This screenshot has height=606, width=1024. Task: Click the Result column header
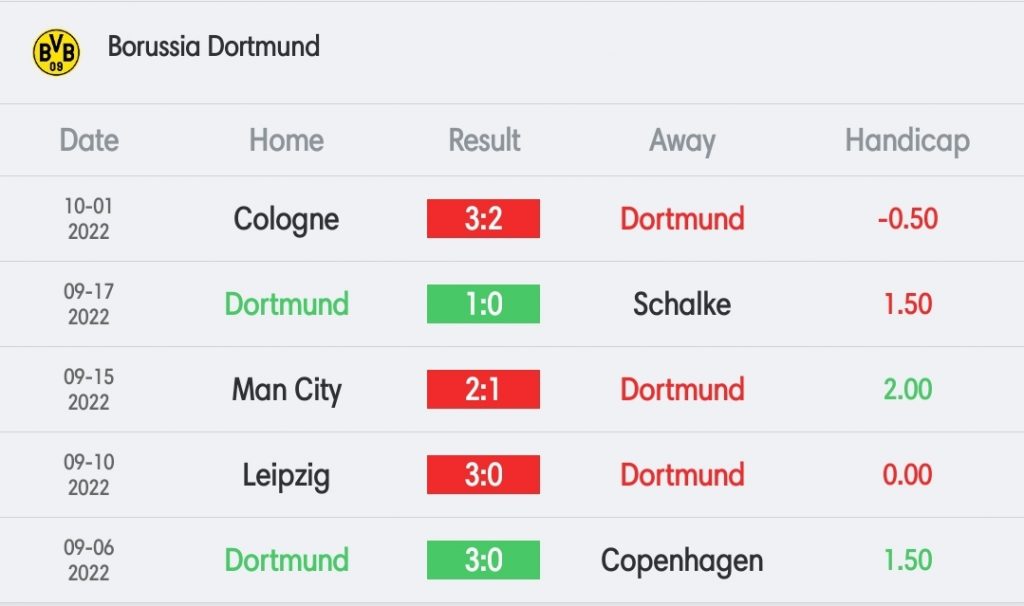pyautogui.click(x=484, y=140)
